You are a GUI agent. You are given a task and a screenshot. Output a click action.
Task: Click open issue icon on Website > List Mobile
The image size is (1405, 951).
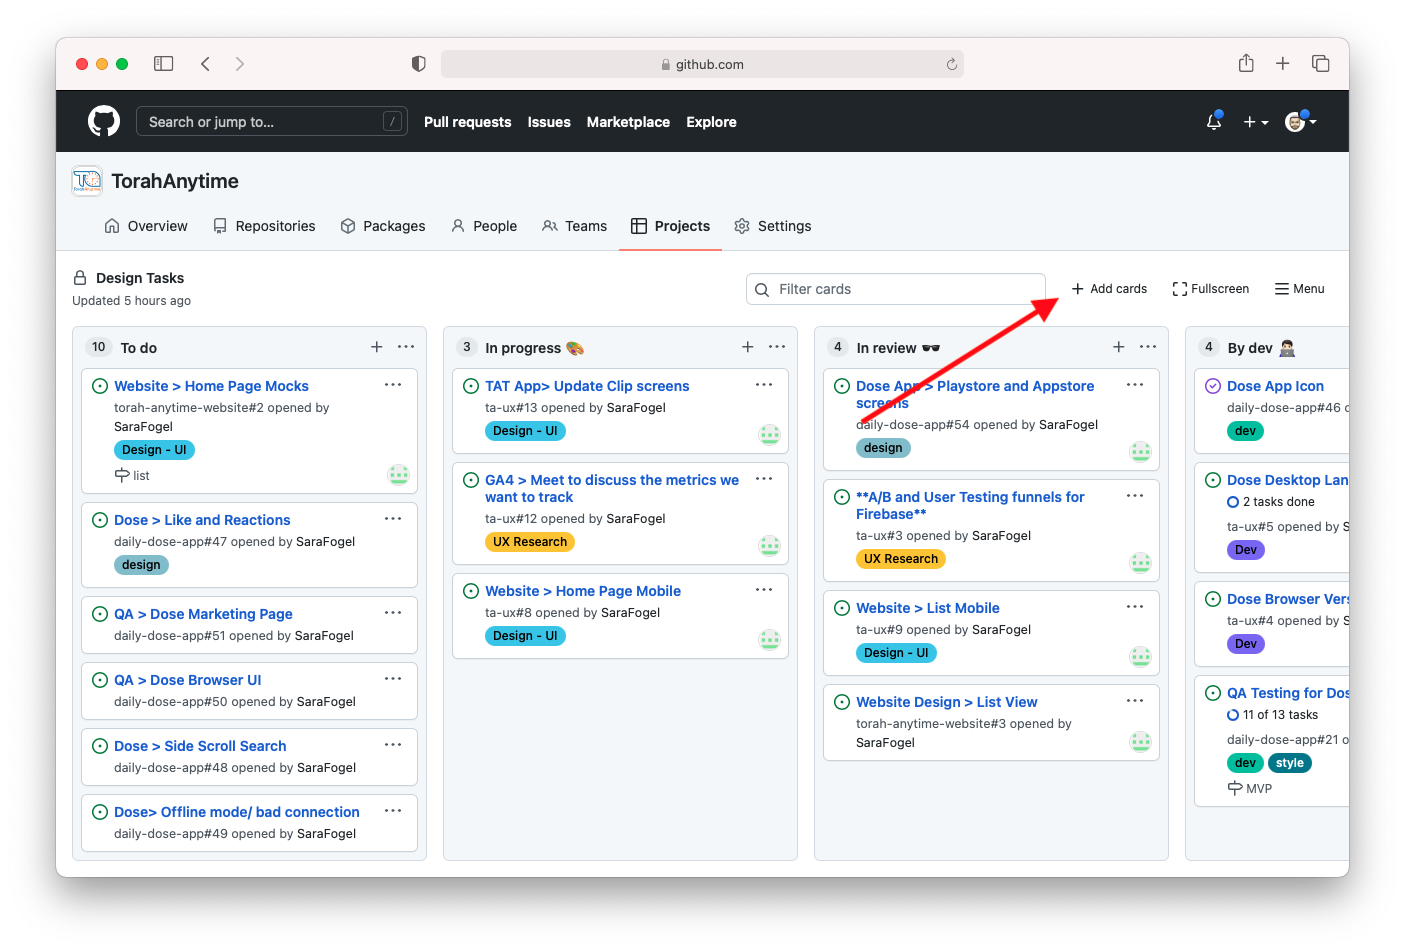[x=842, y=608]
